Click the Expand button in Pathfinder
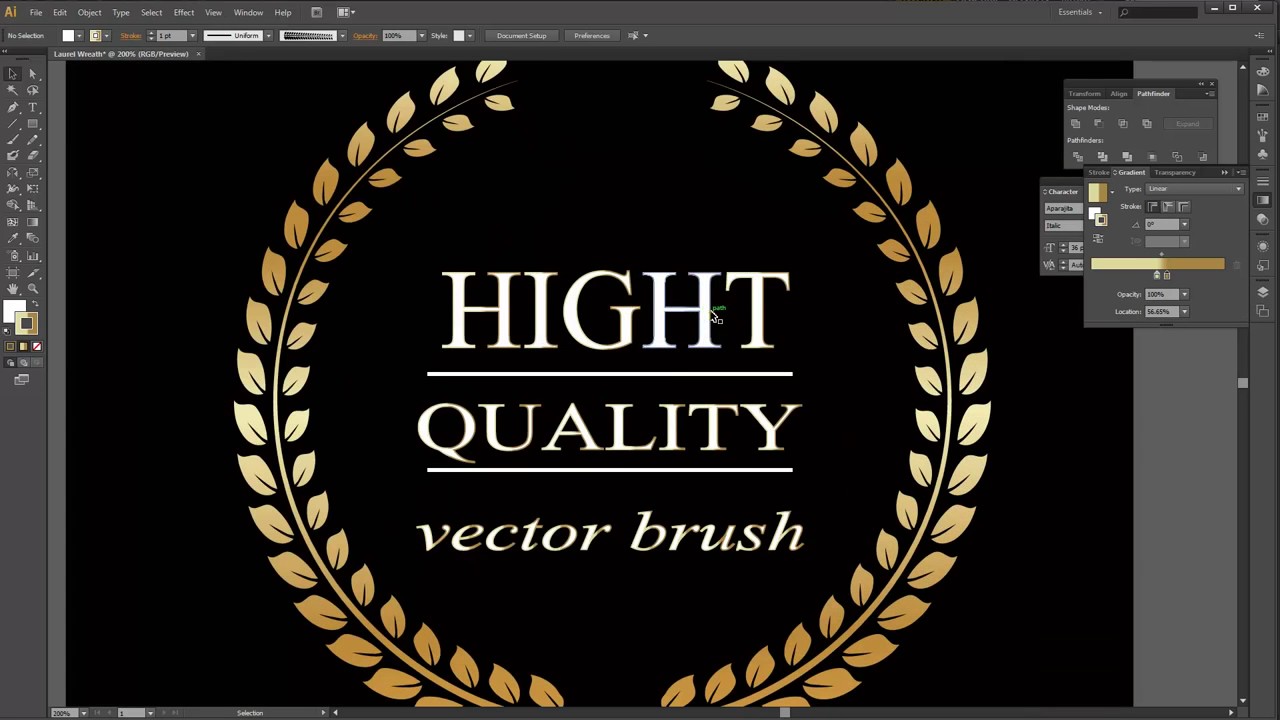Image resolution: width=1280 pixels, height=720 pixels. pyautogui.click(x=1188, y=123)
